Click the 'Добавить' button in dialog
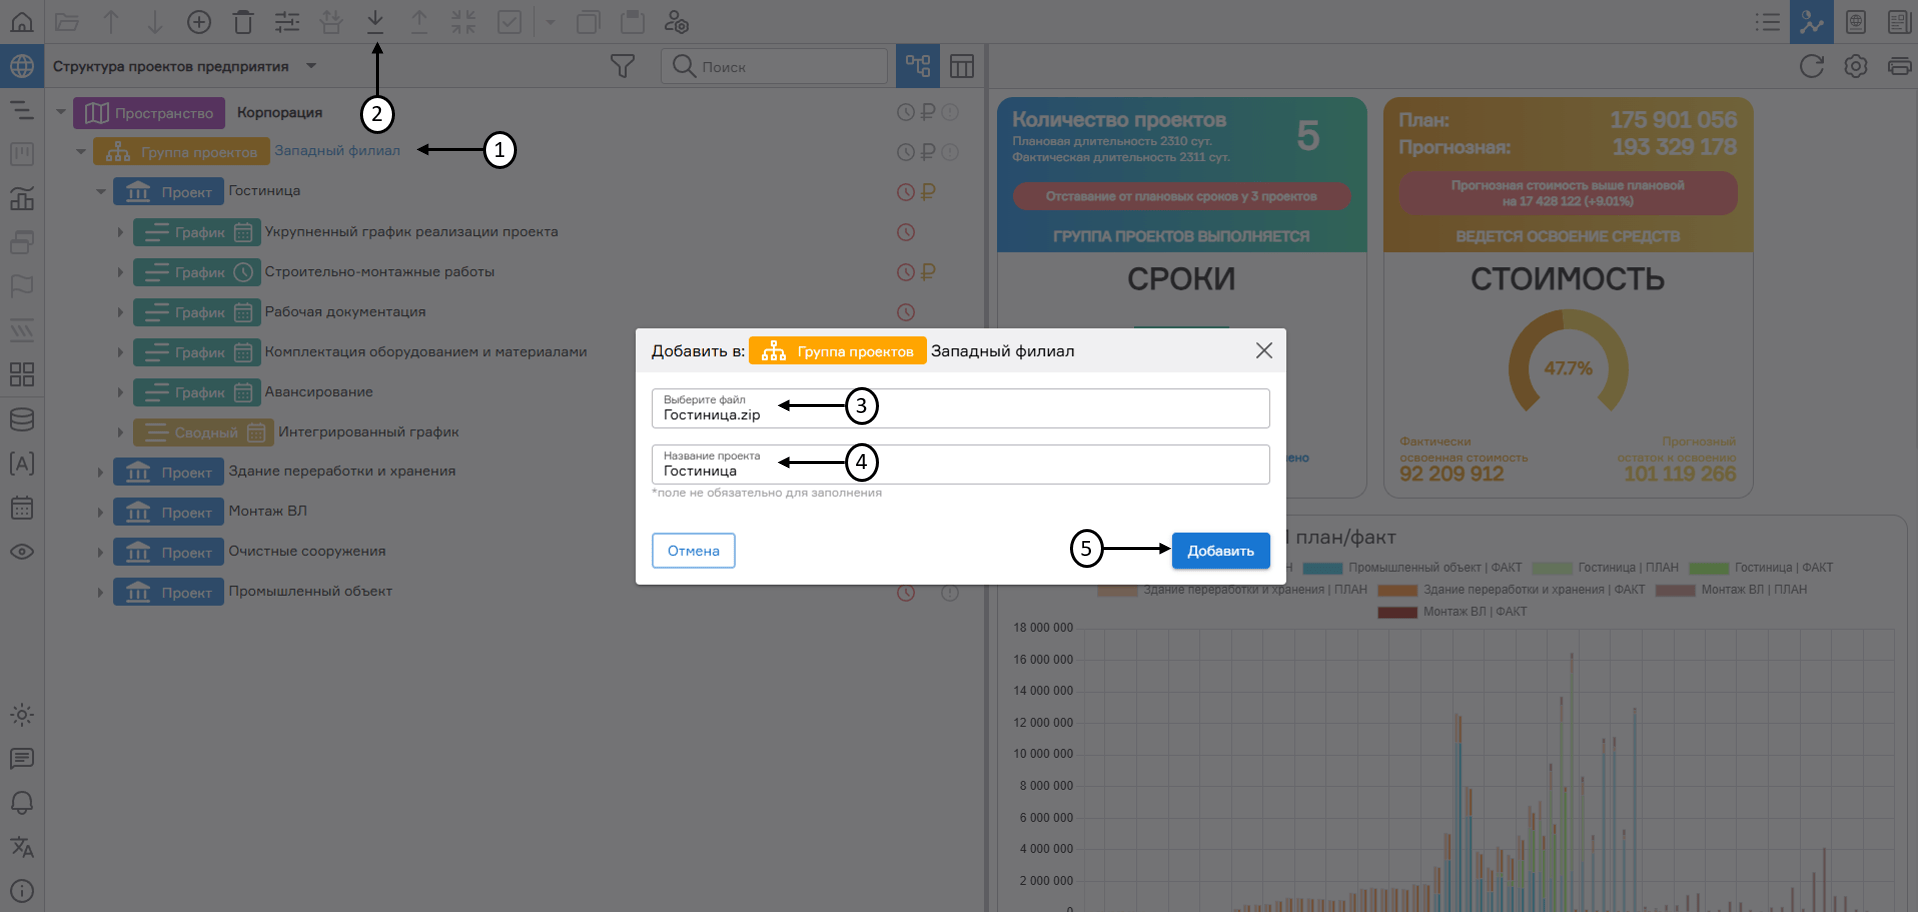Viewport: 1918px width, 912px height. 1220,551
